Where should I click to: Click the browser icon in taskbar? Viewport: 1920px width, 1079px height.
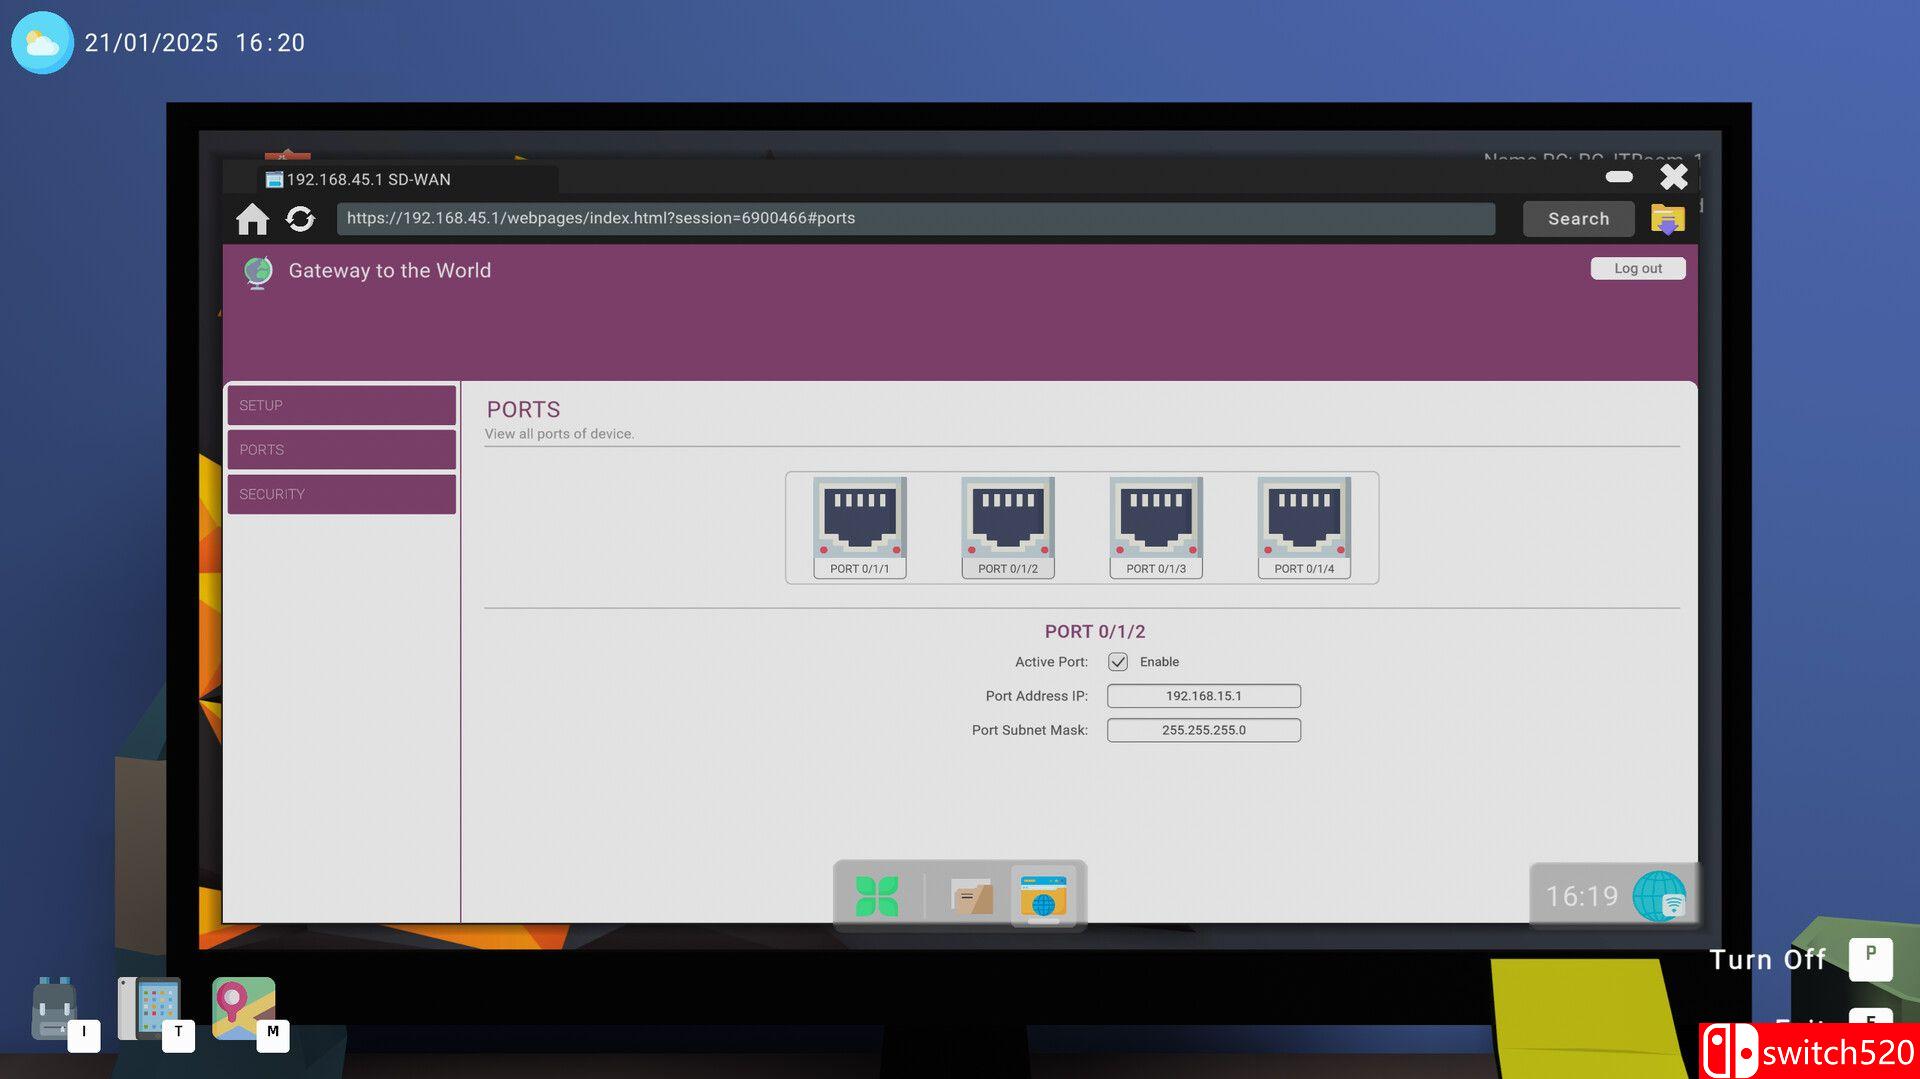(1043, 896)
